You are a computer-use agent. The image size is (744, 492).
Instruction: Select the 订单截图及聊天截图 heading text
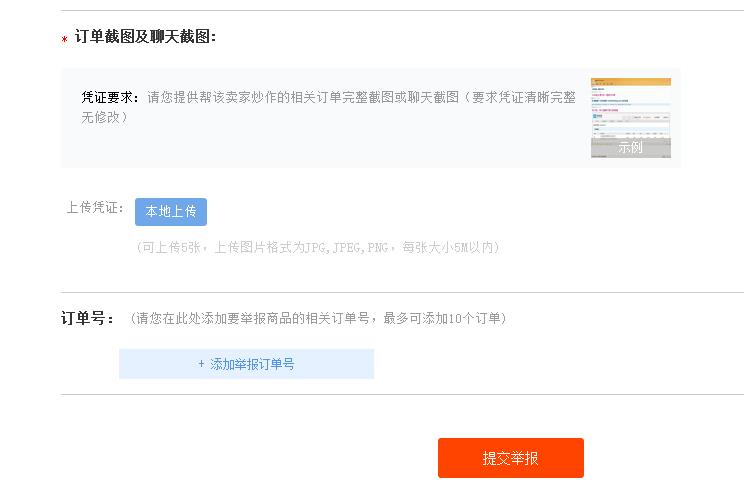point(145,37)
